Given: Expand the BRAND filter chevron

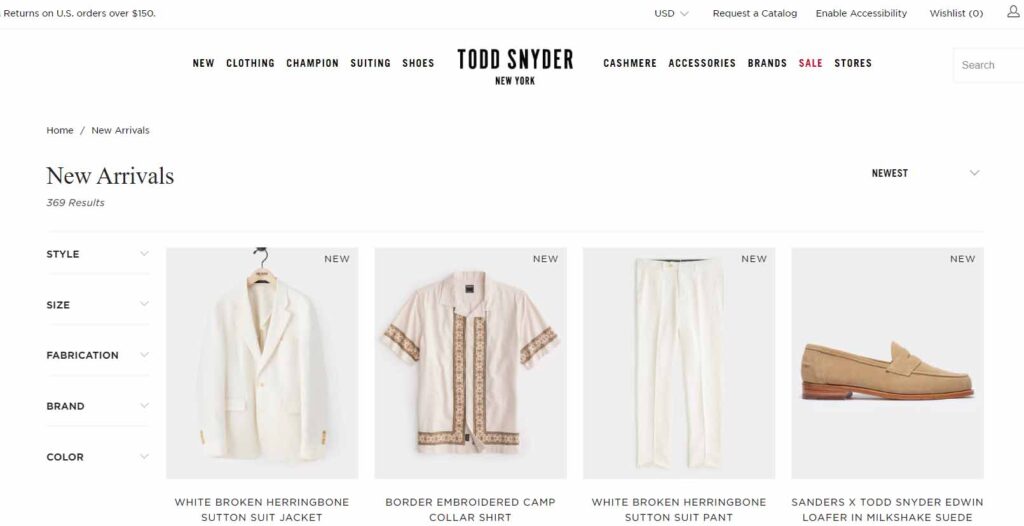Looking at the screenshot, I should click(x=144, y=406).
